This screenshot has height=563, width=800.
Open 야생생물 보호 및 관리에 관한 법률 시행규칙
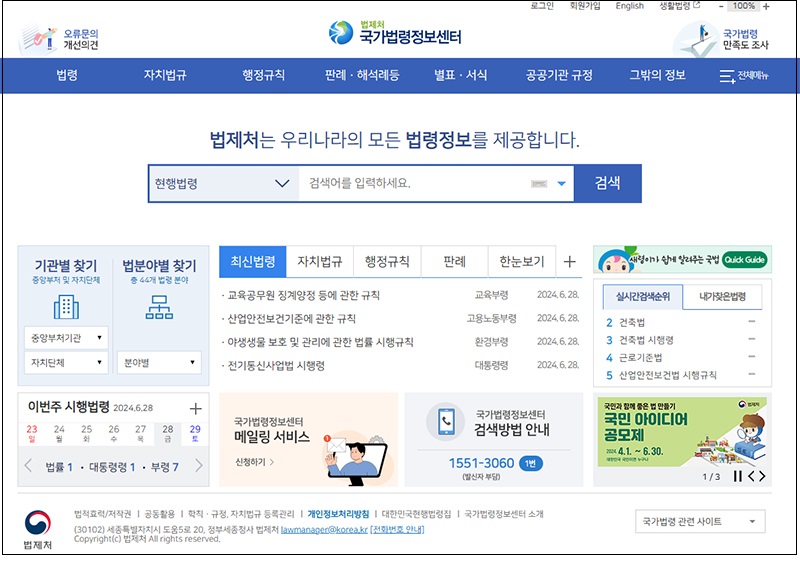pos(320,342)
